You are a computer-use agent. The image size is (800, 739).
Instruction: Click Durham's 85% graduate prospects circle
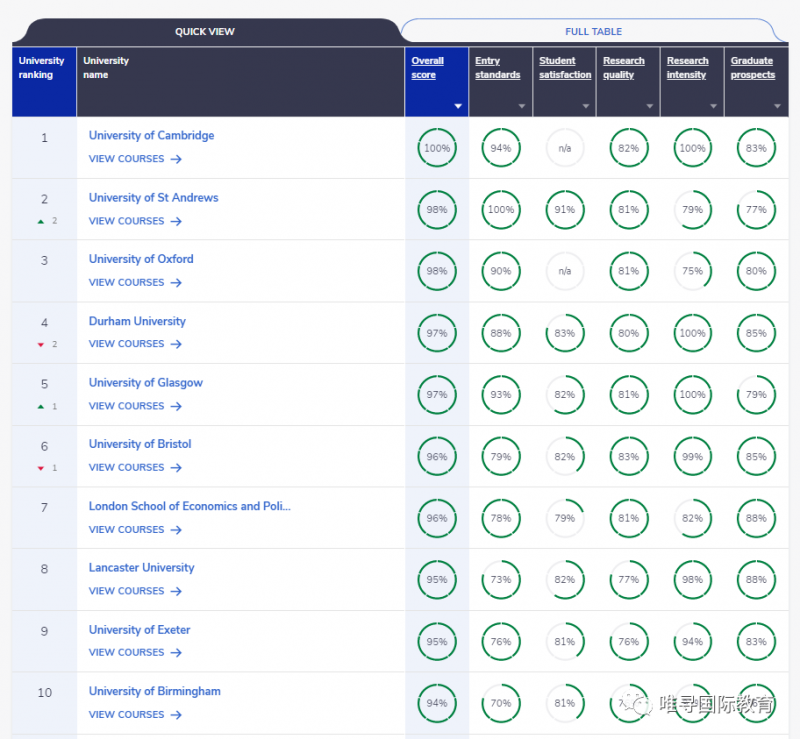click(x=756, y=333)
